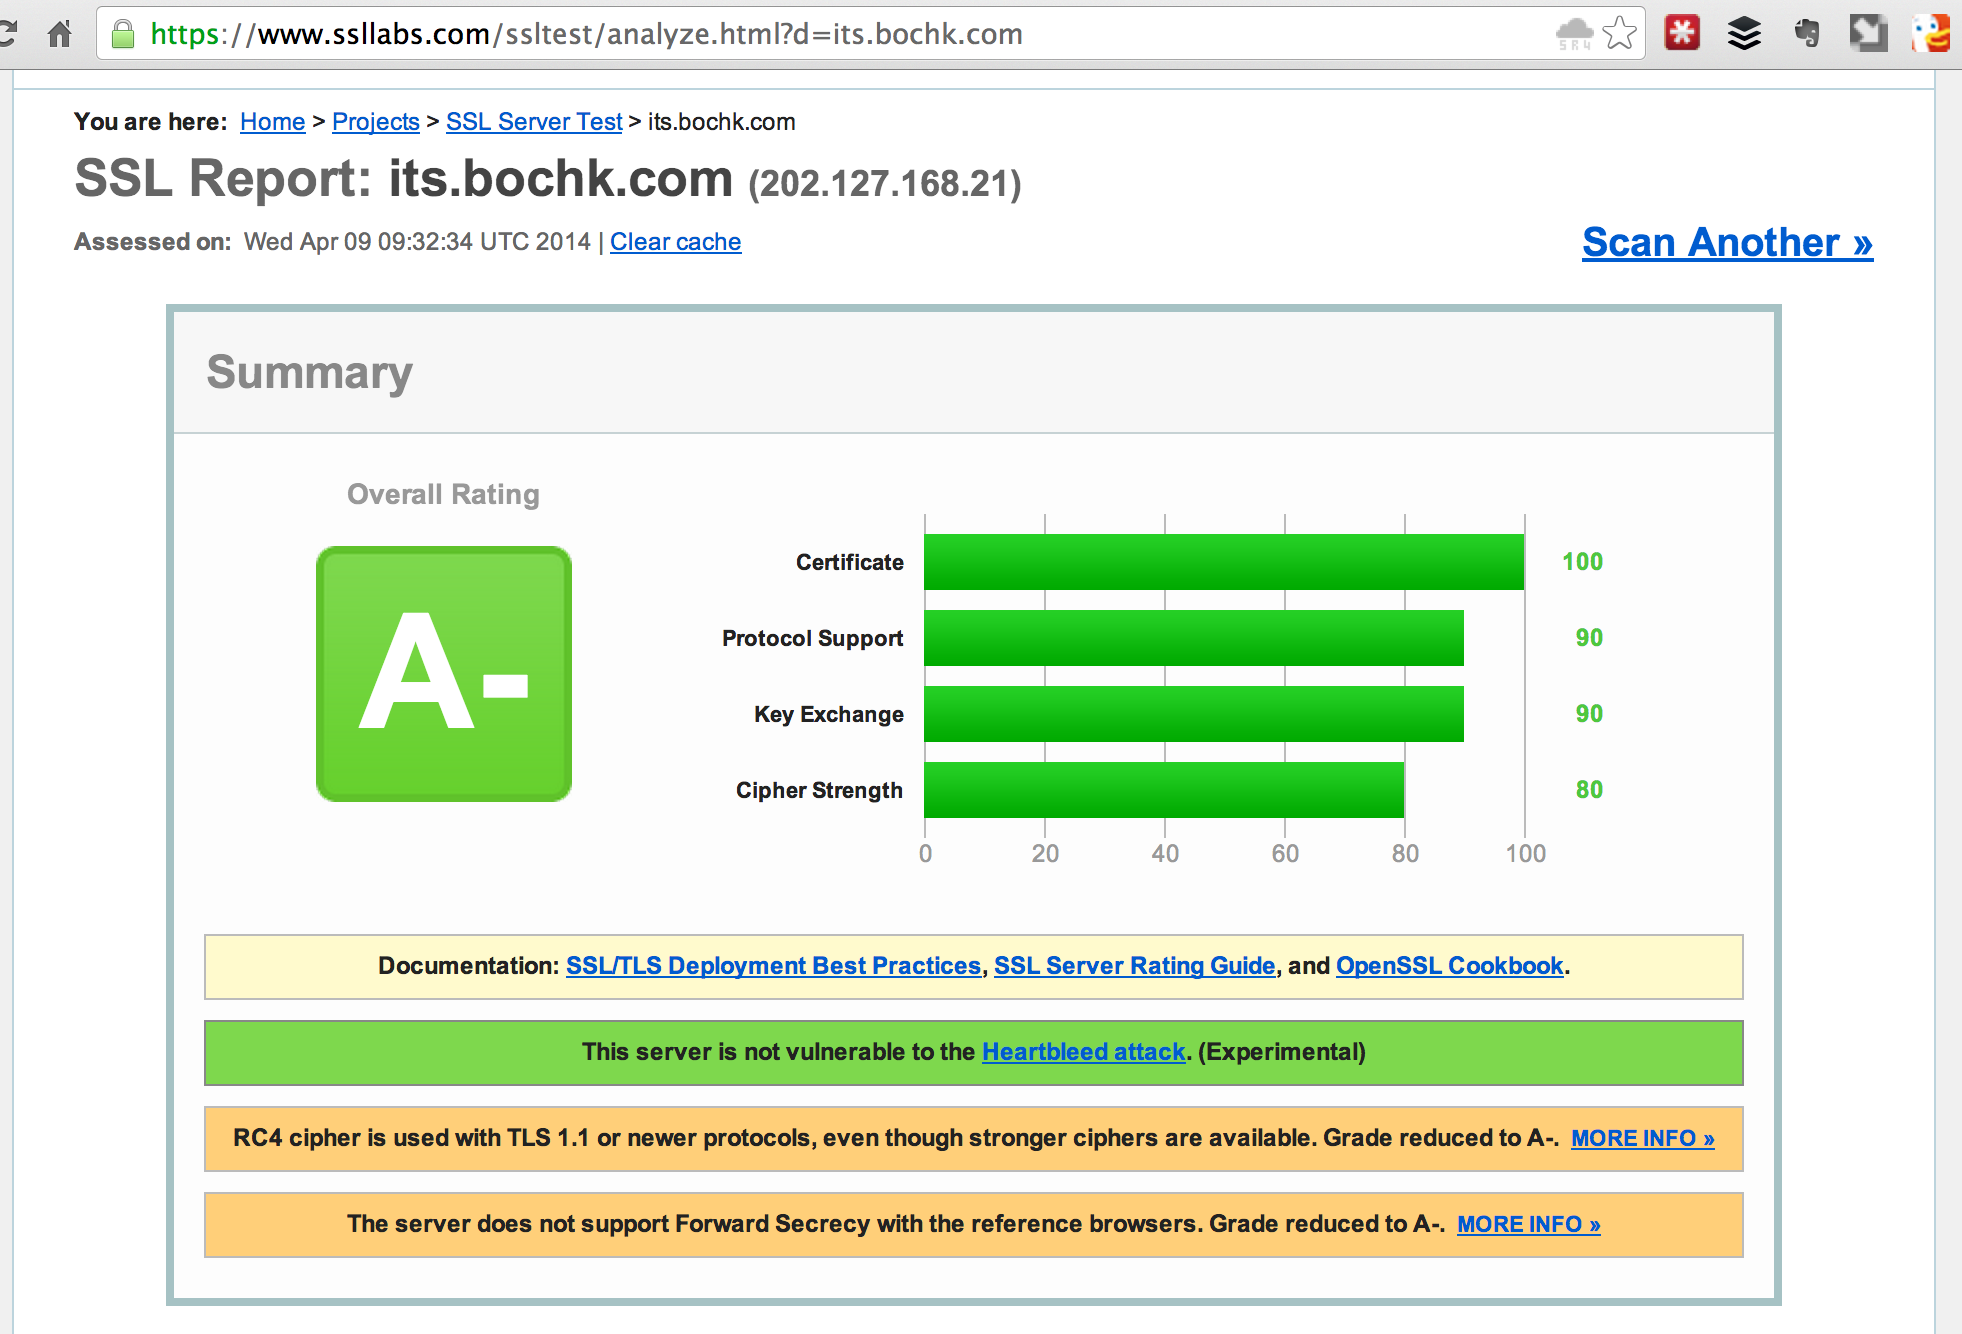The image size is (1962, 1334).
Task: Click the Clear cache link
Action: 675,242
